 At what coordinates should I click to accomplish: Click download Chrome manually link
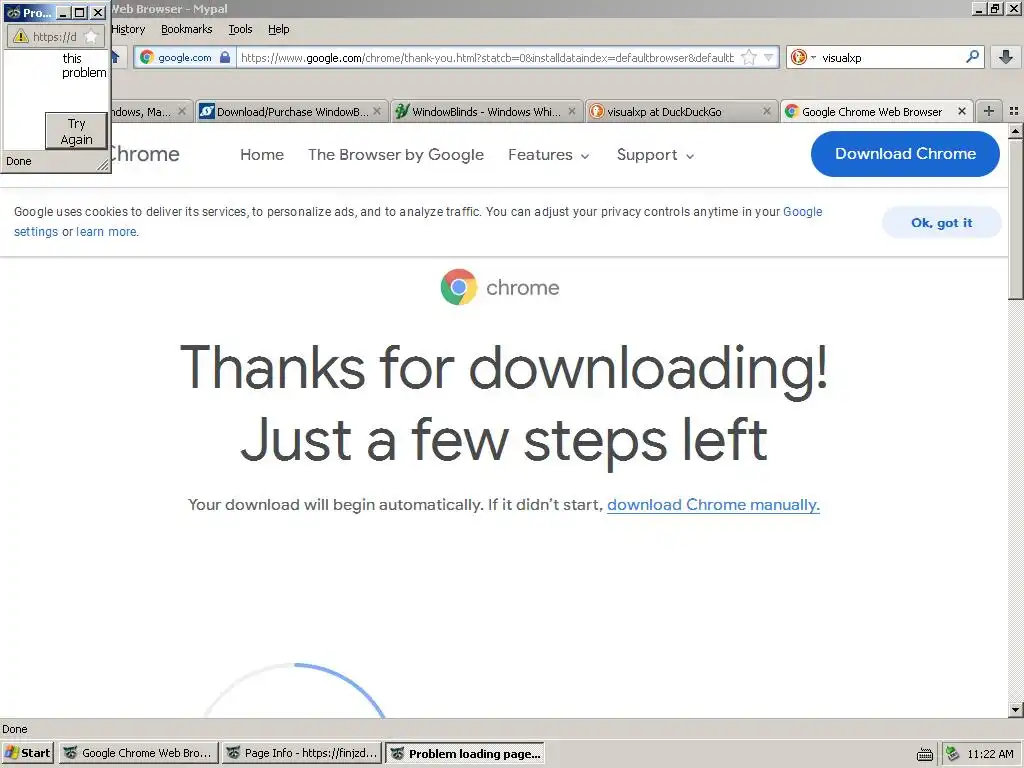pyautogui.click(x=713, y=505)
